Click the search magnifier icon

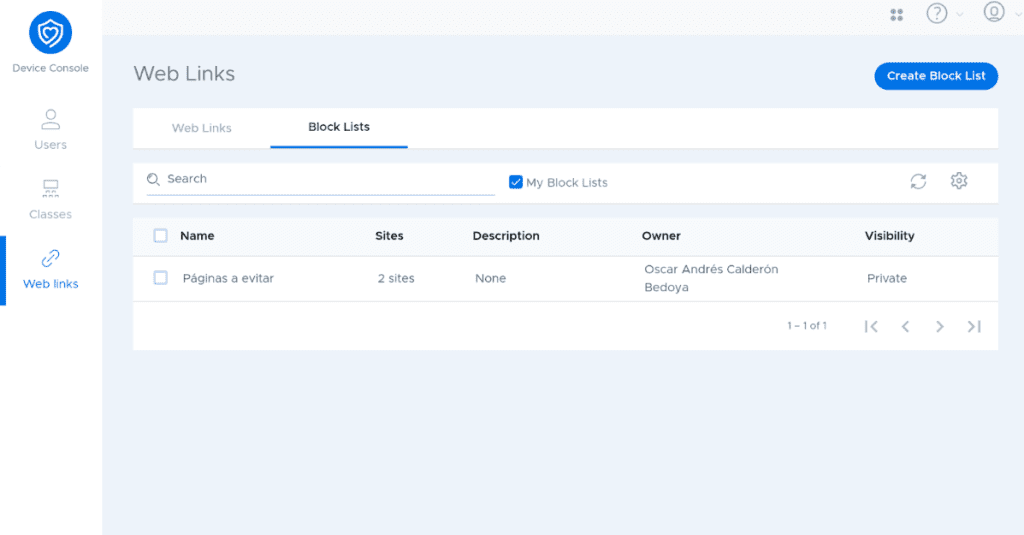153,179
